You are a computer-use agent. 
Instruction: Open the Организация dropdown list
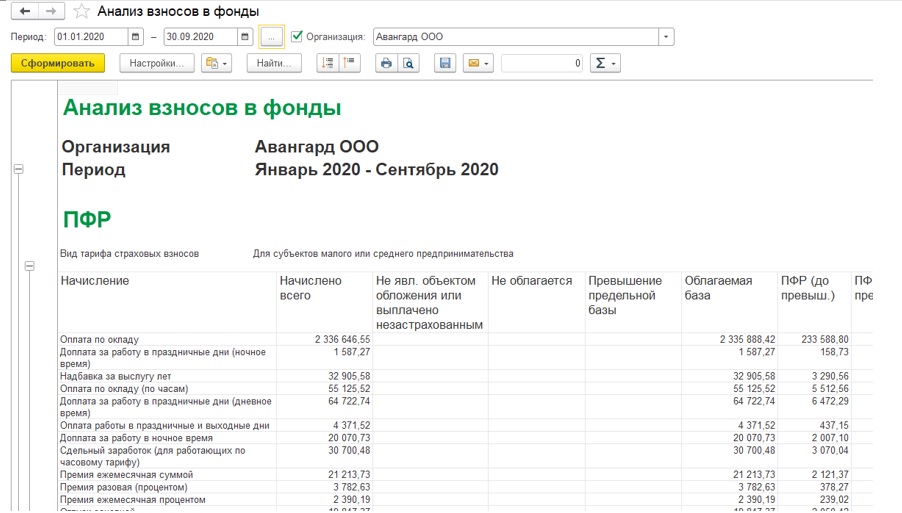tap(666, 37)
